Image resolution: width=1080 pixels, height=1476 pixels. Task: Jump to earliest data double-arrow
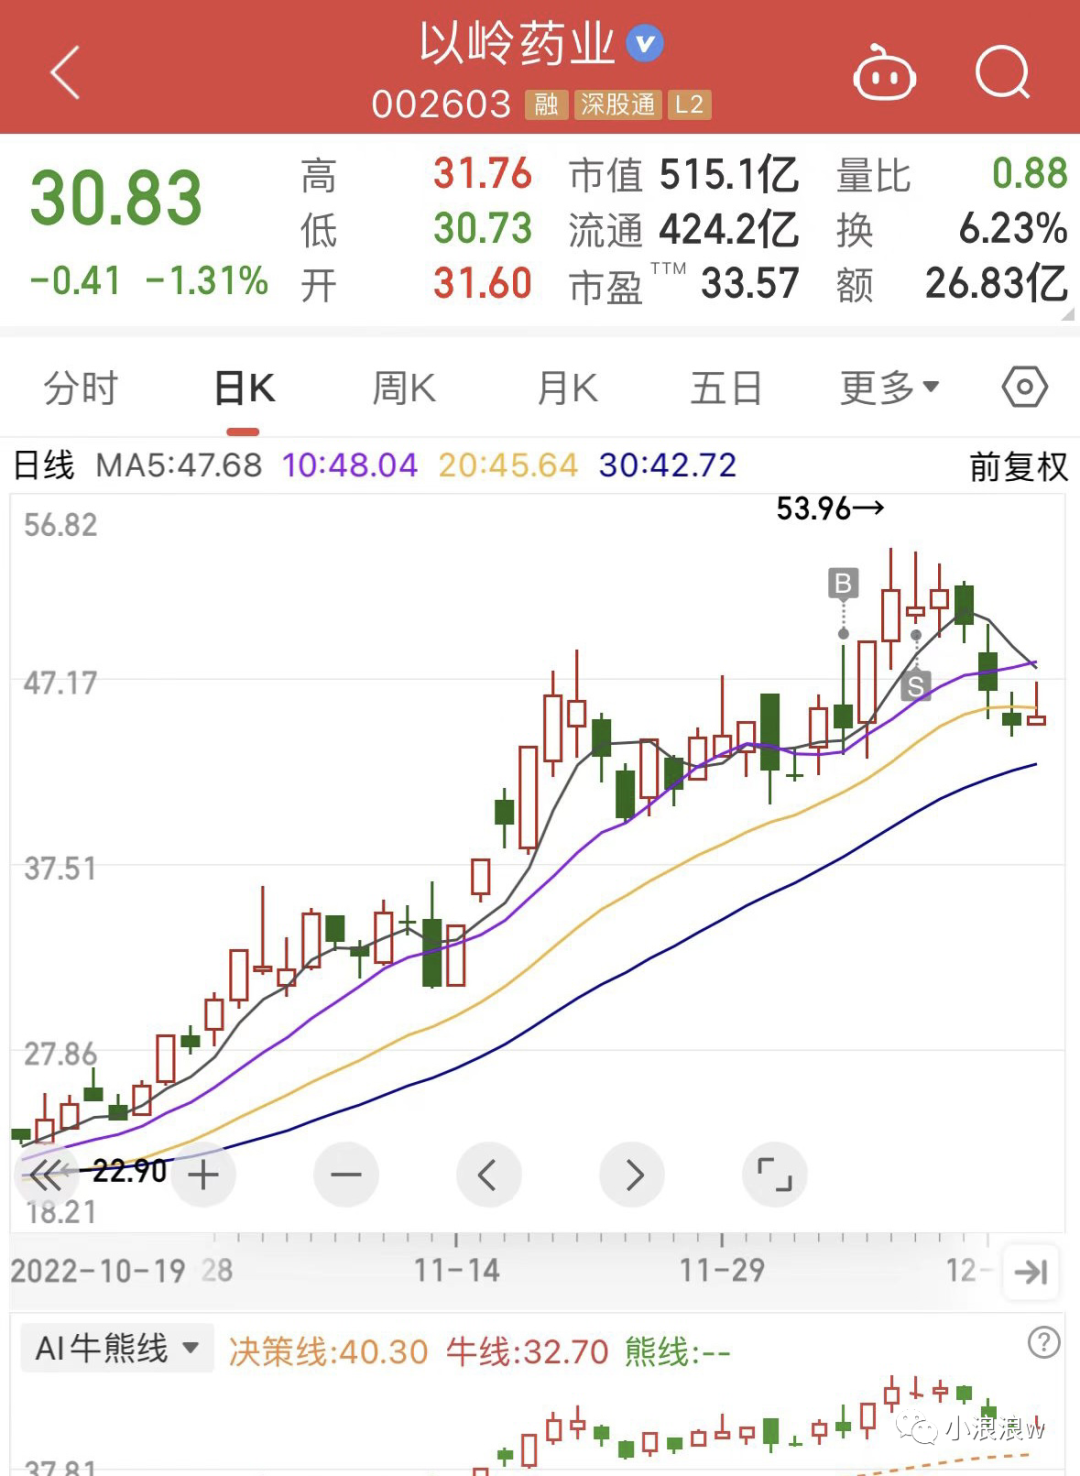click(x=47, y=1174)
